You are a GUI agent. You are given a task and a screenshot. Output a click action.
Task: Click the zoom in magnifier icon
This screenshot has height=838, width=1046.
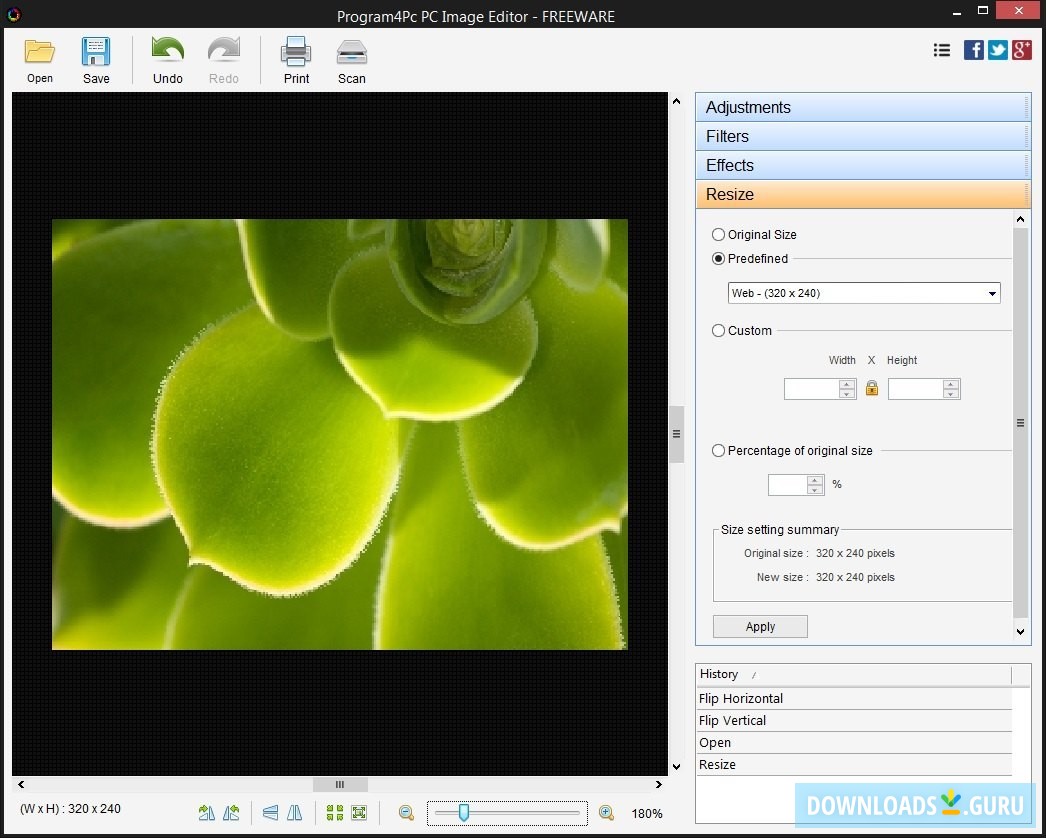606,812
